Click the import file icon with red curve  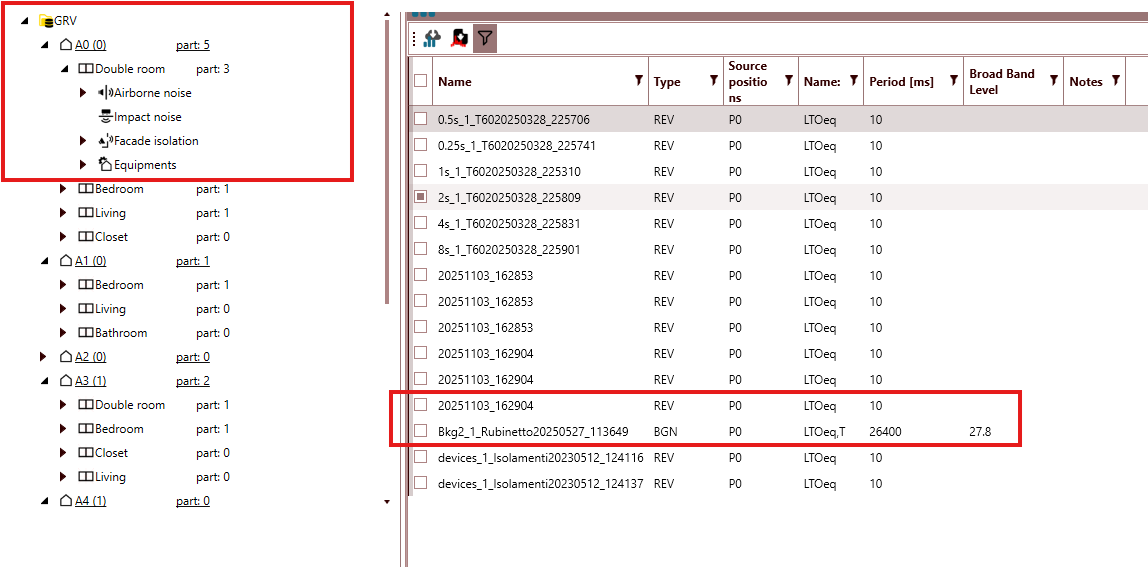[459, 38]
